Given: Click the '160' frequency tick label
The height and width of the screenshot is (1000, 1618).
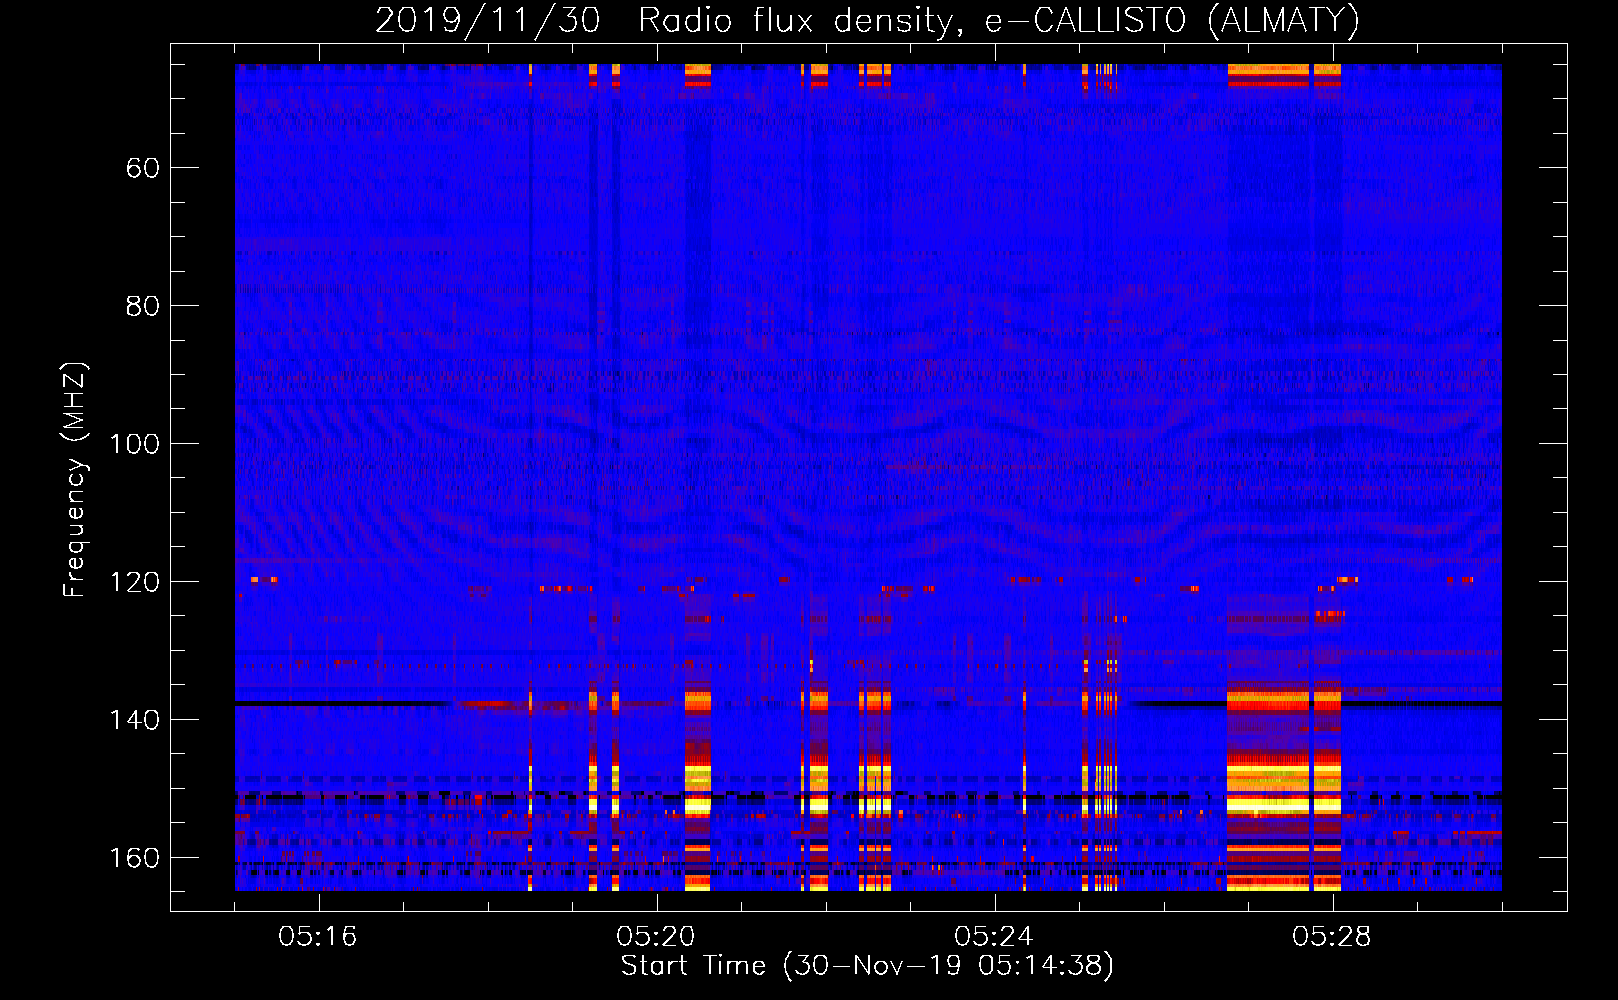Looking at the screenshot, I should pos(134,858).
